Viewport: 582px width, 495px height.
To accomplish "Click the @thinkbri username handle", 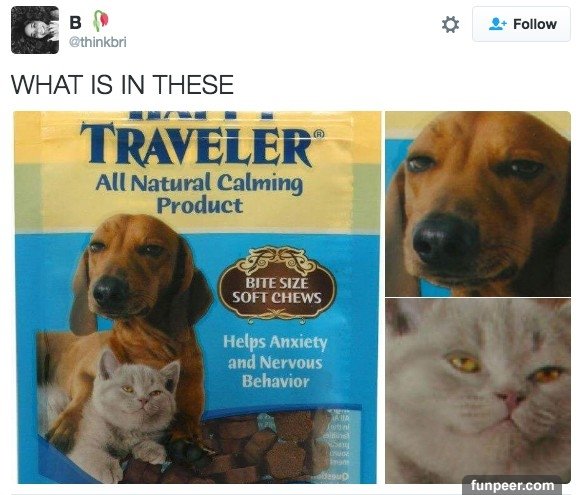I will point(98,42).
